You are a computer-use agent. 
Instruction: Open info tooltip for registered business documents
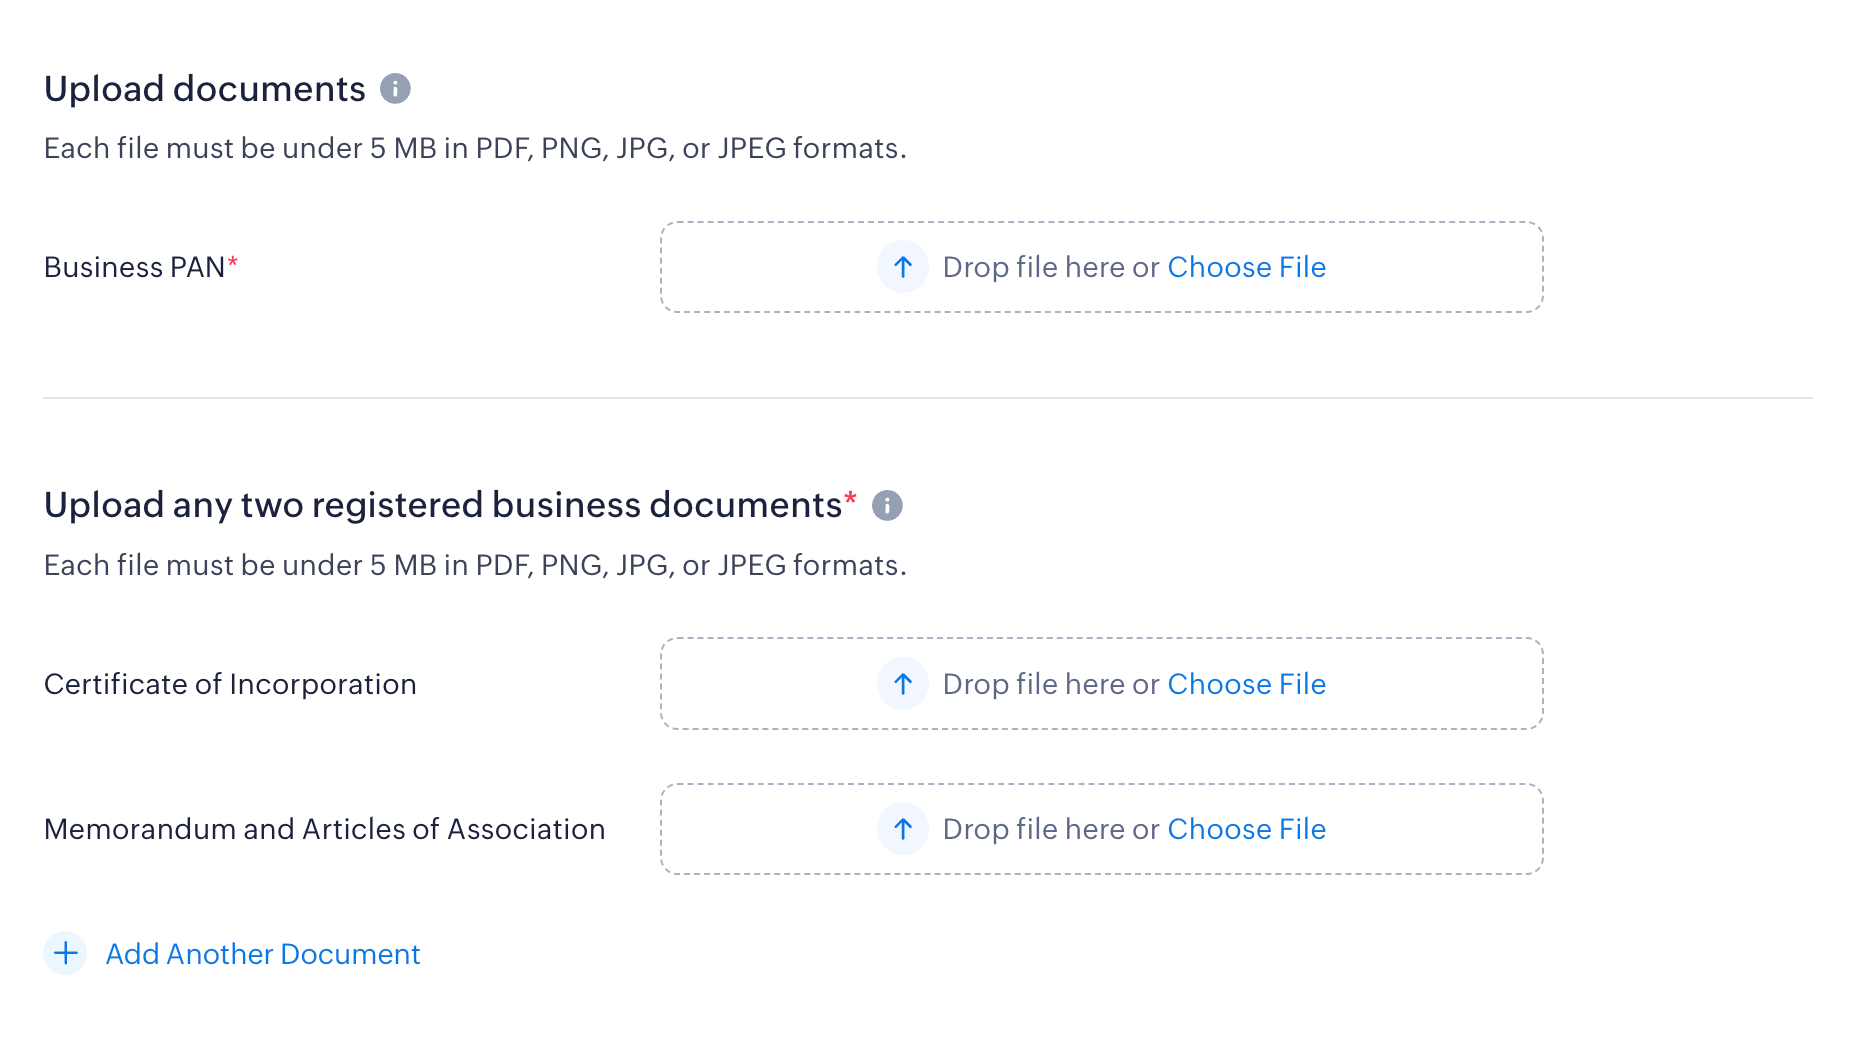pos(887,506)
